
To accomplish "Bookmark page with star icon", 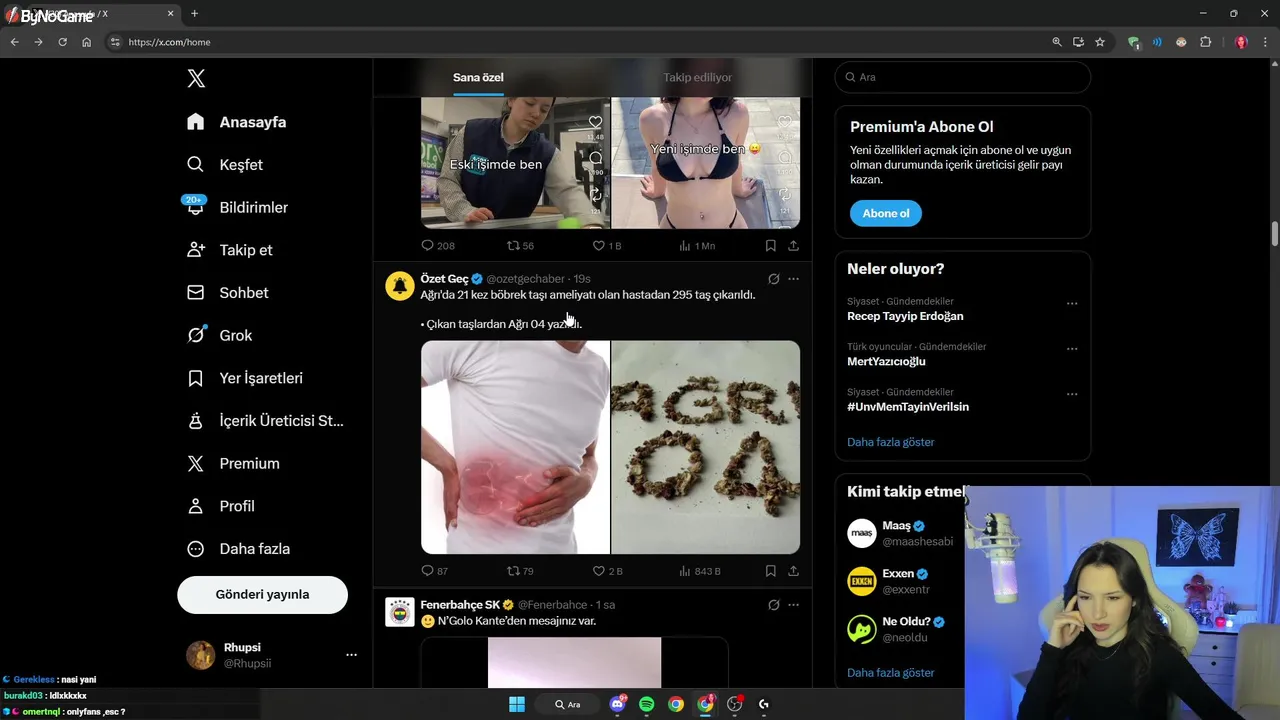I will (1100, 42).
